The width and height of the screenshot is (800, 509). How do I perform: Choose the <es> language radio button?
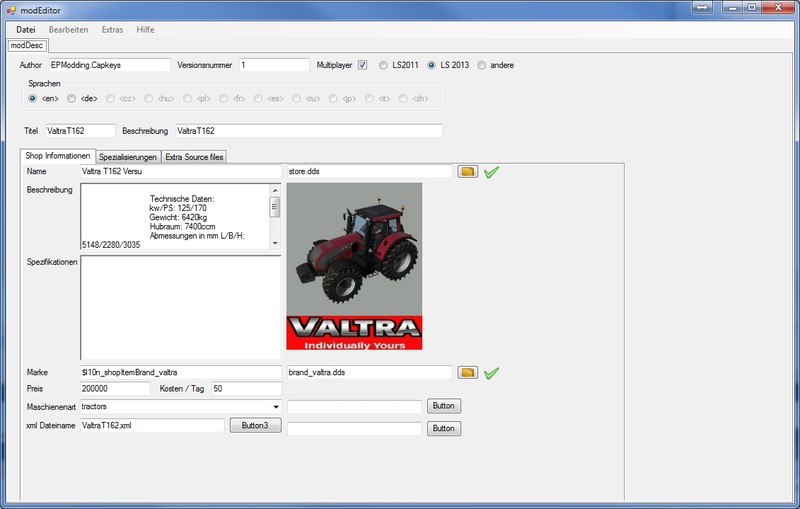tap(258, 98)
